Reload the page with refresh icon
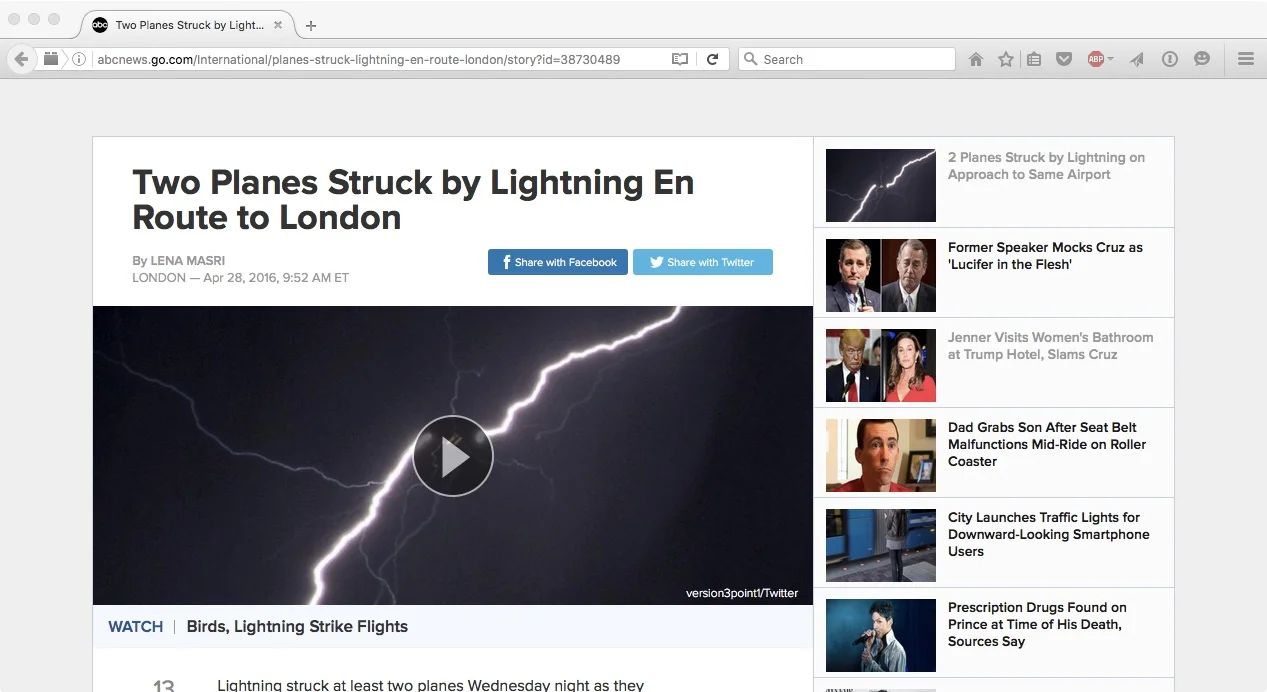 tap(712, 60)
